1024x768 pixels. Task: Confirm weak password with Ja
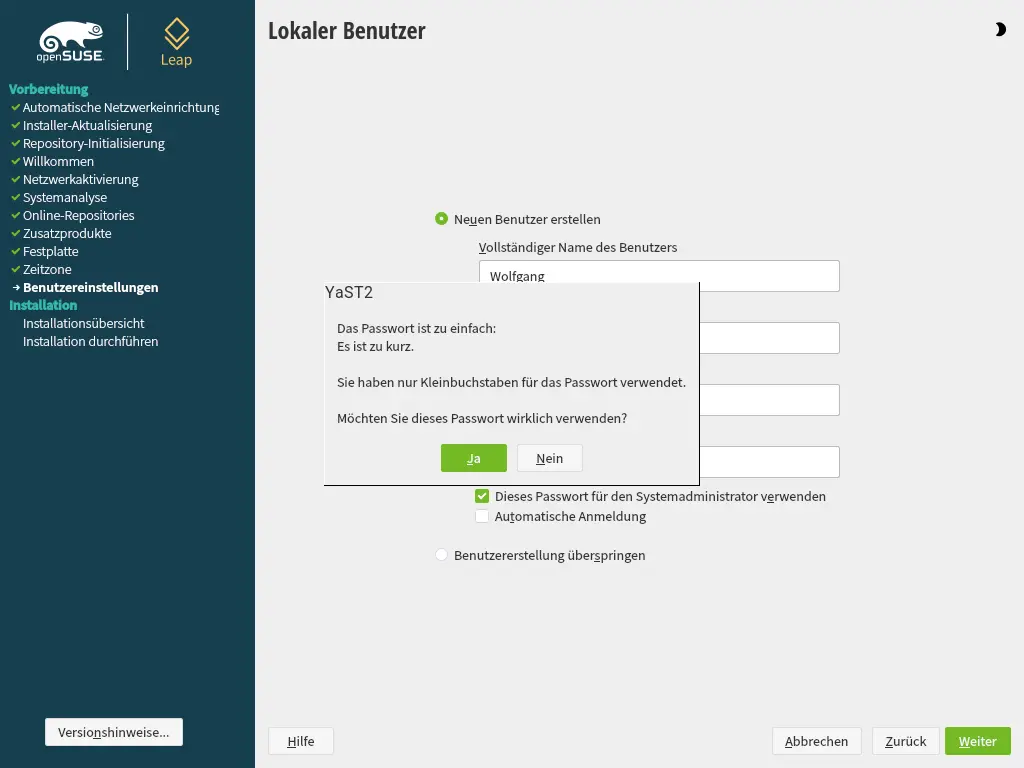click(x=474, y=458)
